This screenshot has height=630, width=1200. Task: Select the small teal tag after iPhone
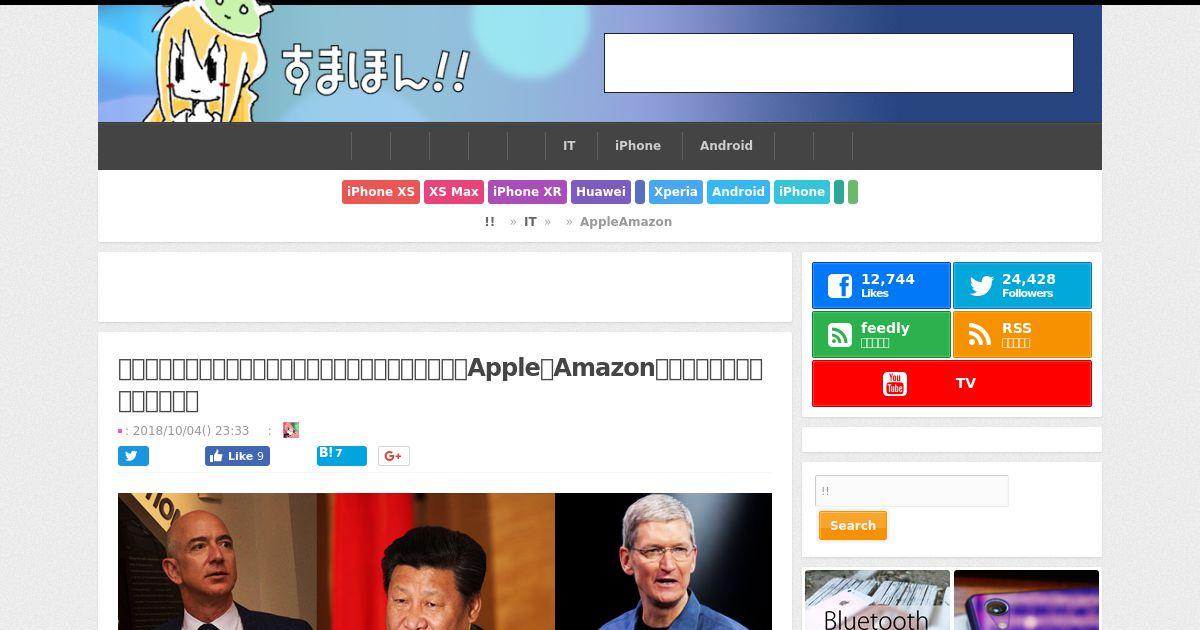839,192
